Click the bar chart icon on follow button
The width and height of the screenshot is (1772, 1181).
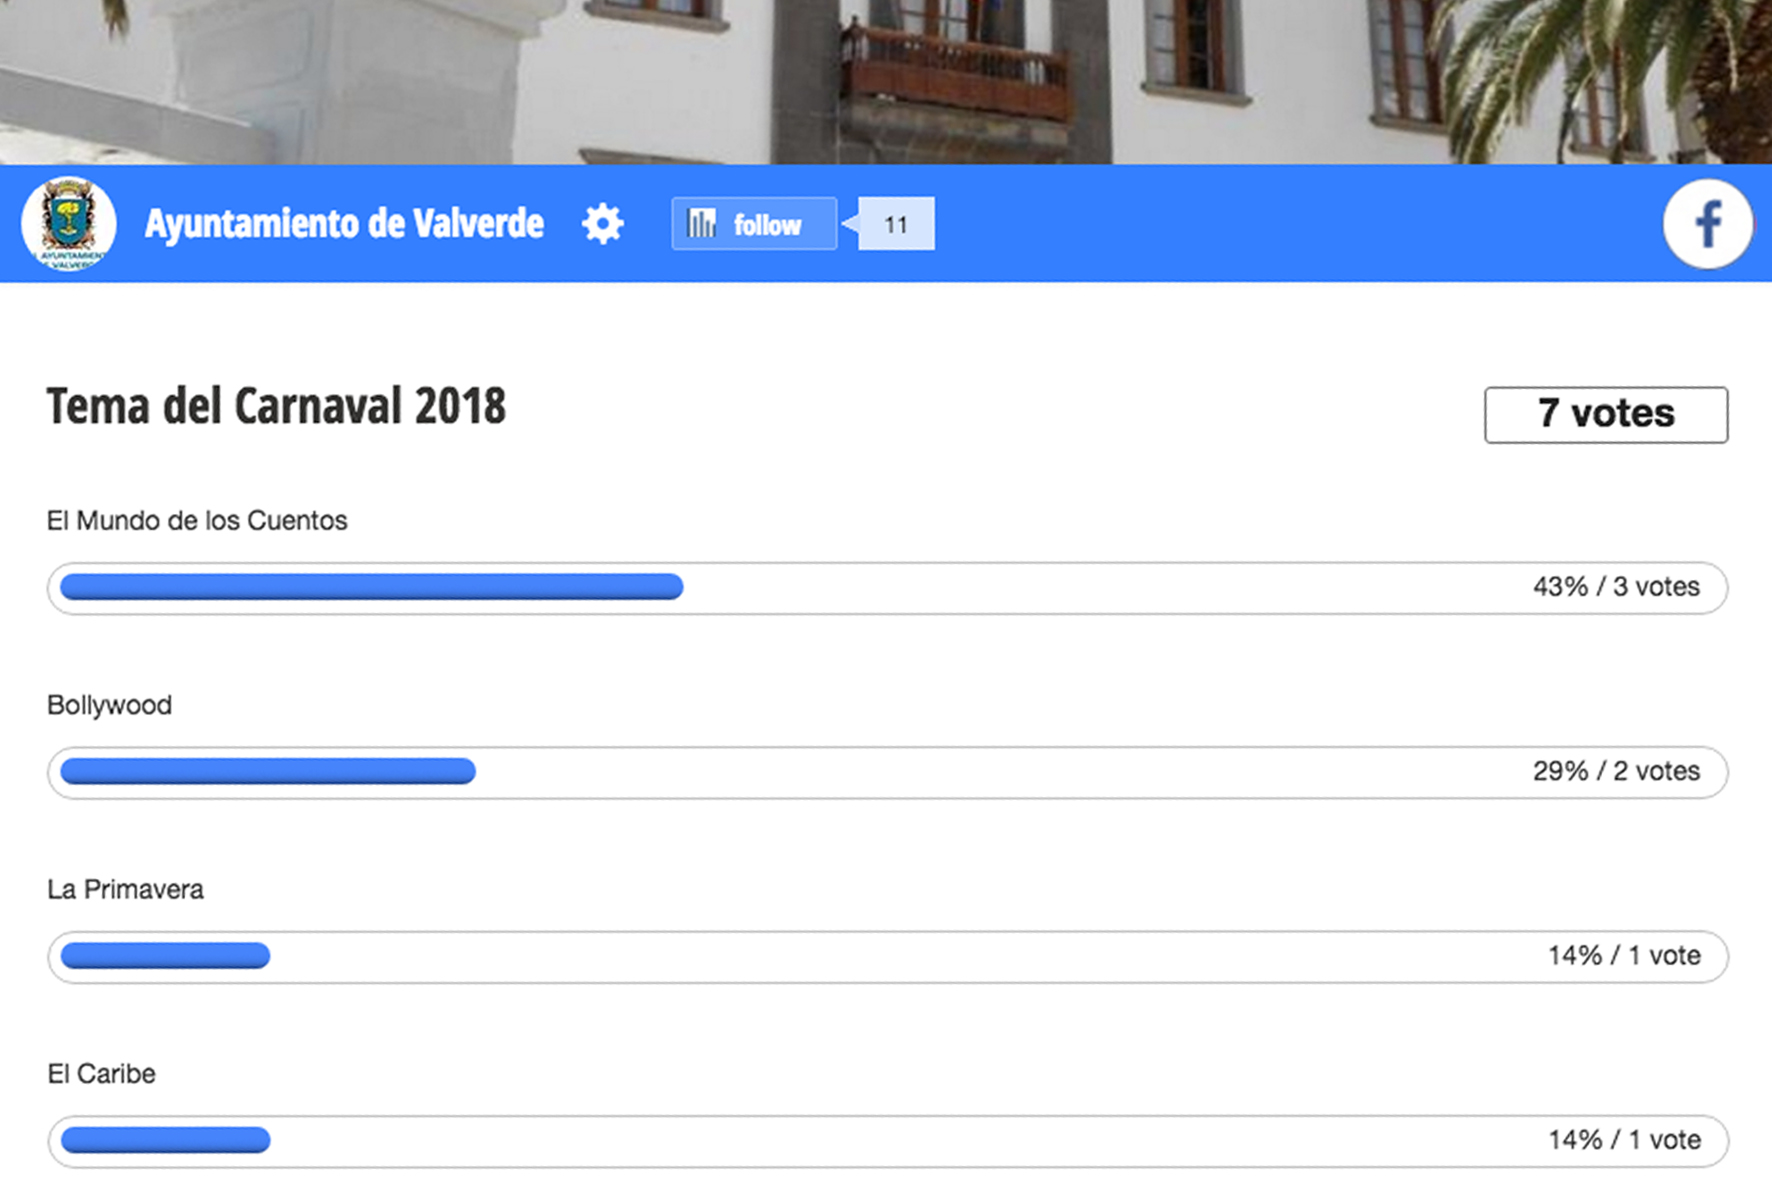[702, 224]
